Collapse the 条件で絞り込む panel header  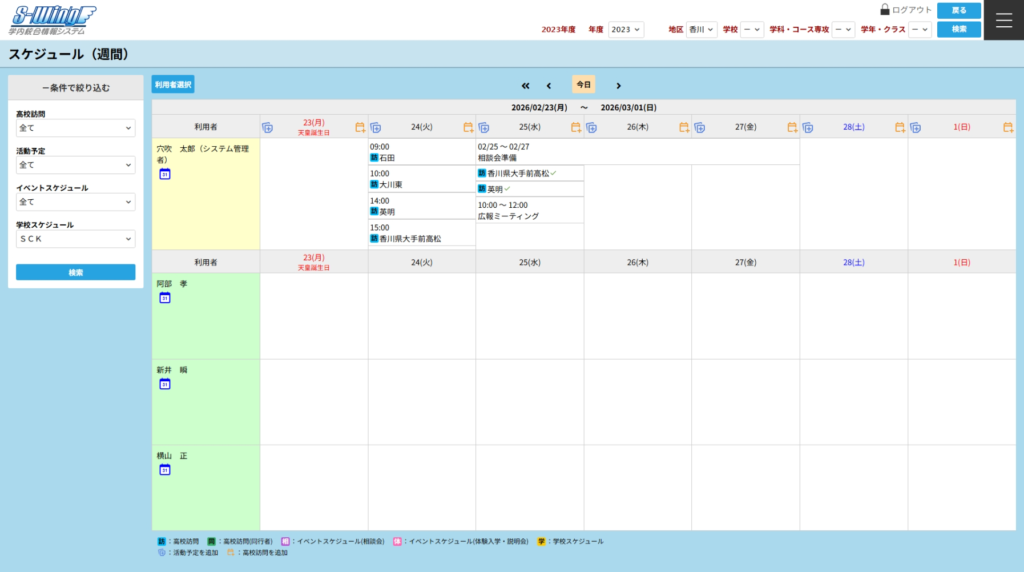pos(75,88)
